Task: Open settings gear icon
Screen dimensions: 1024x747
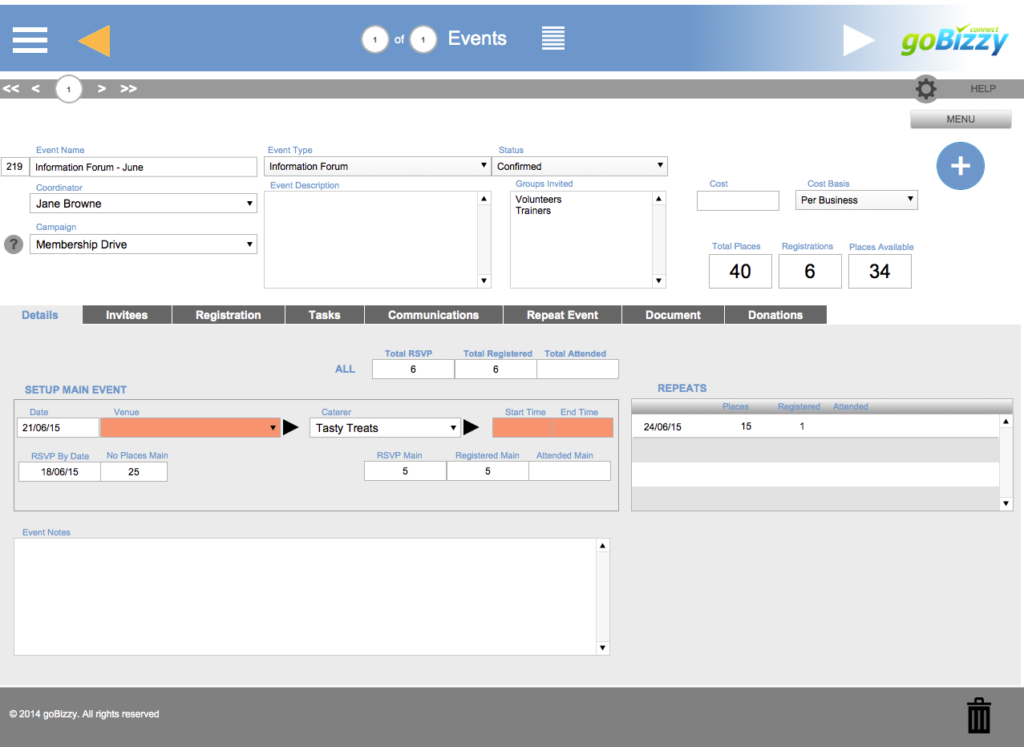Action: pyautogui.click(x=926, y=89)
